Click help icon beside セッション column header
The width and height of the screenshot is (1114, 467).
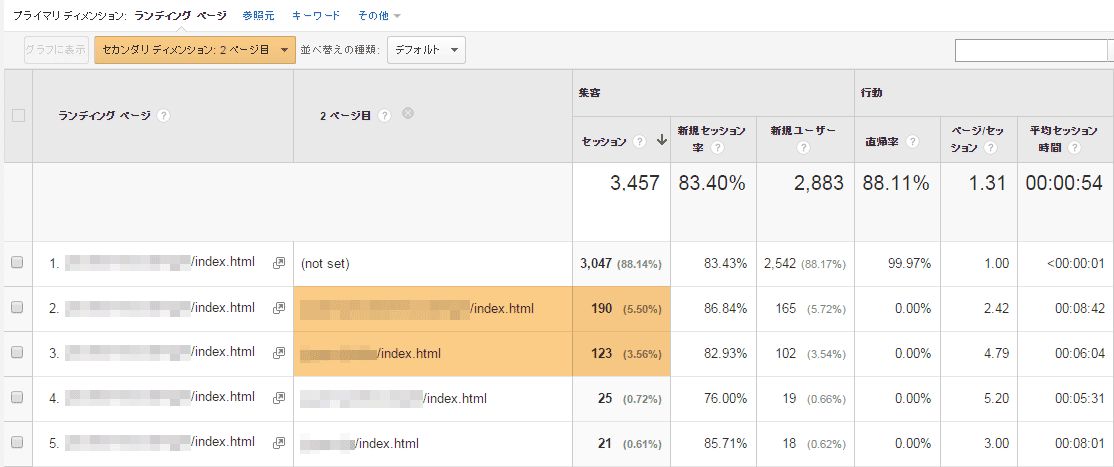pos(639,142)
